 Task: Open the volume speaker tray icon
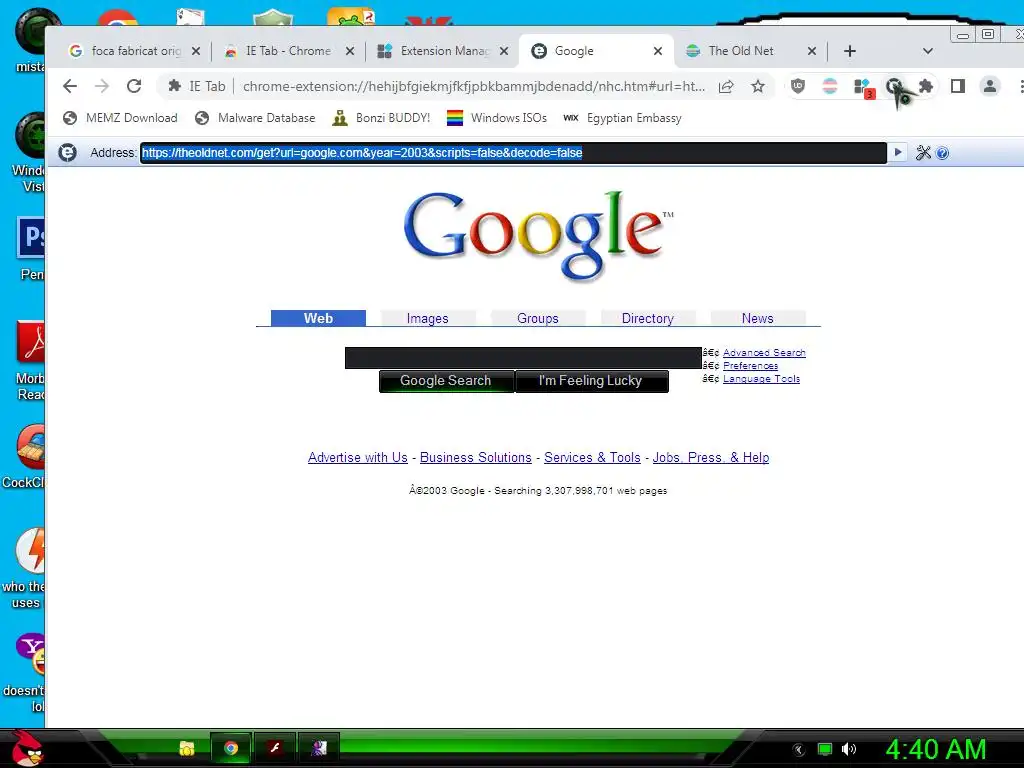click(848, 749)
